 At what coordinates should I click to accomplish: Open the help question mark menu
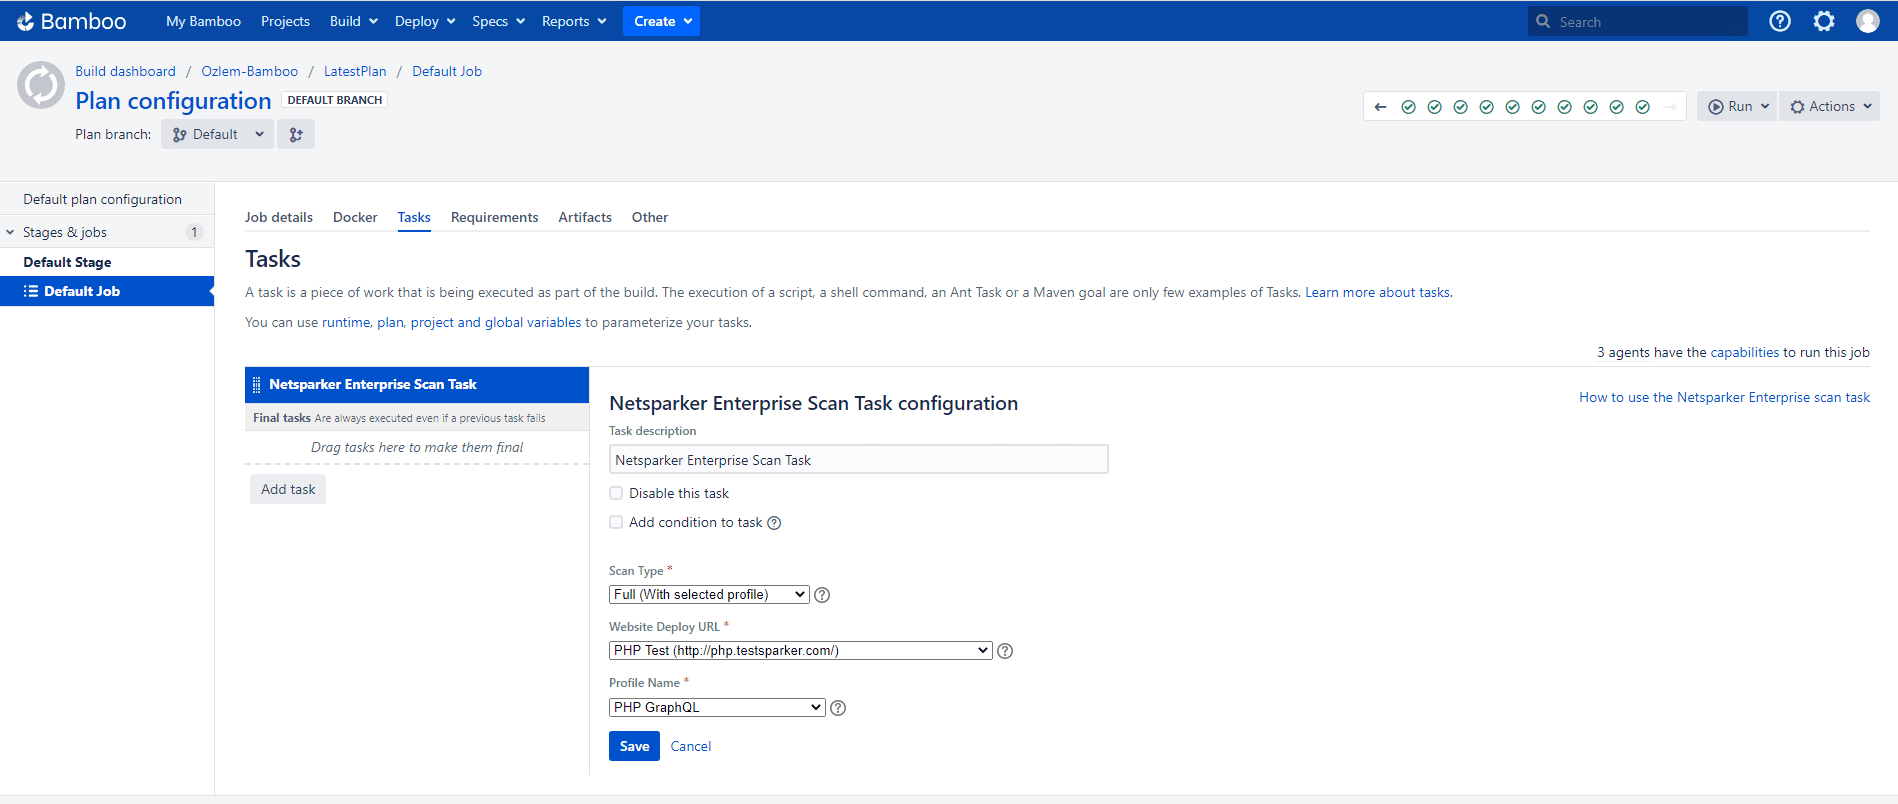[1779, 21]
